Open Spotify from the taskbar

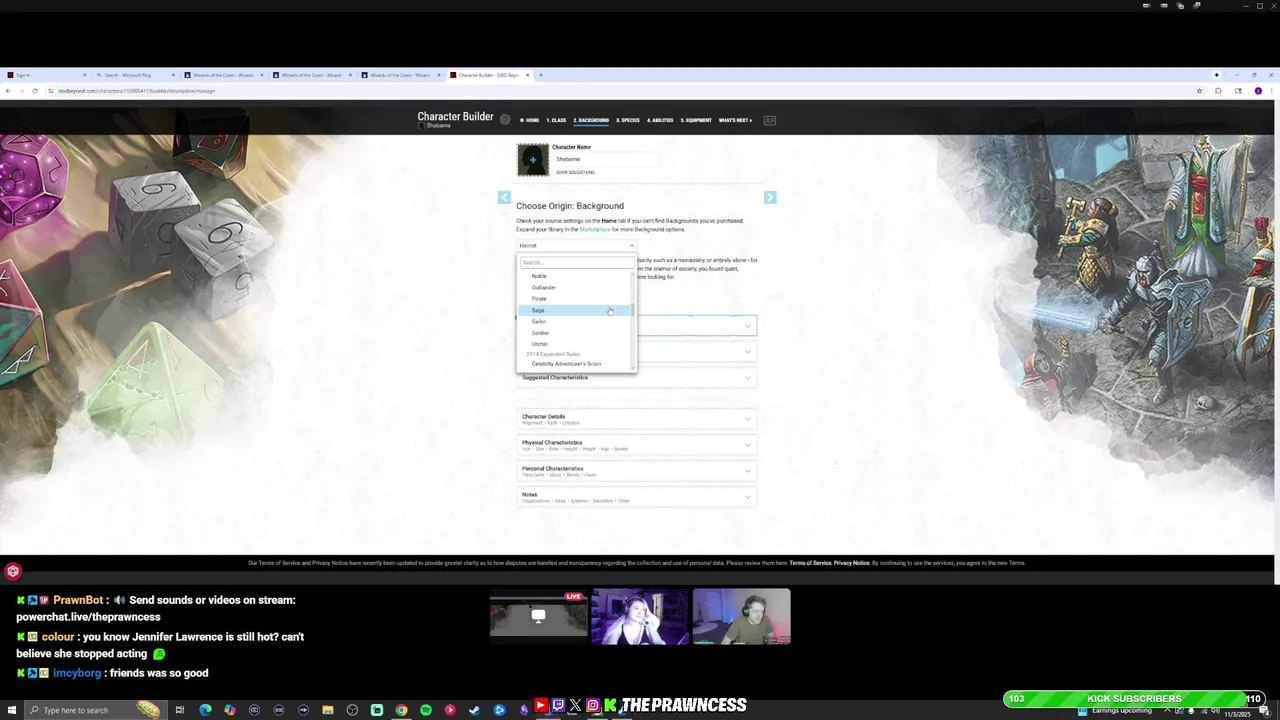click(x=425, y=710)
